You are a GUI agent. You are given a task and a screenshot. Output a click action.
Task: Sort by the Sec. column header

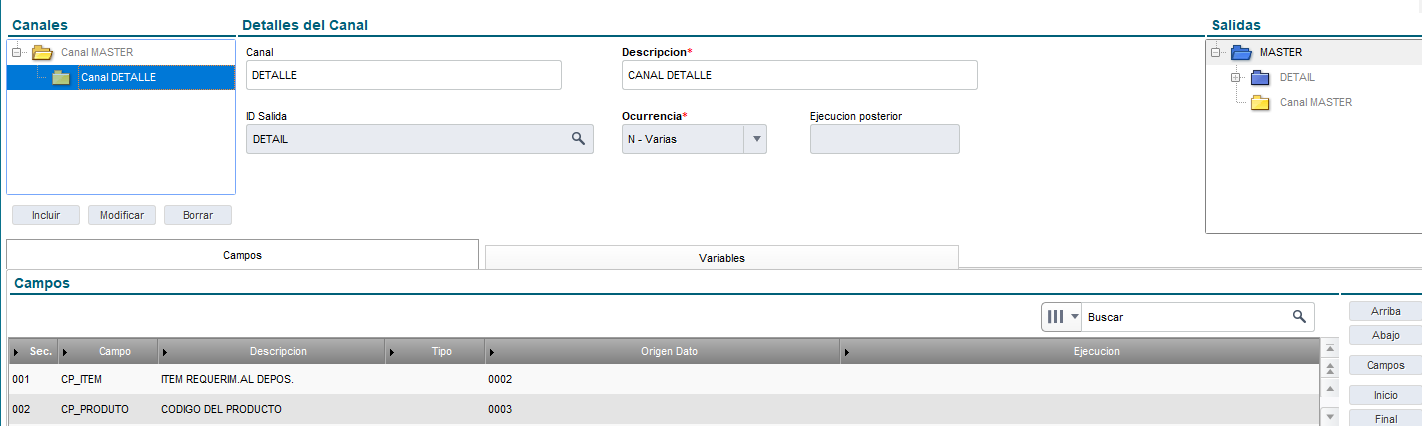[x=33, y=351]
